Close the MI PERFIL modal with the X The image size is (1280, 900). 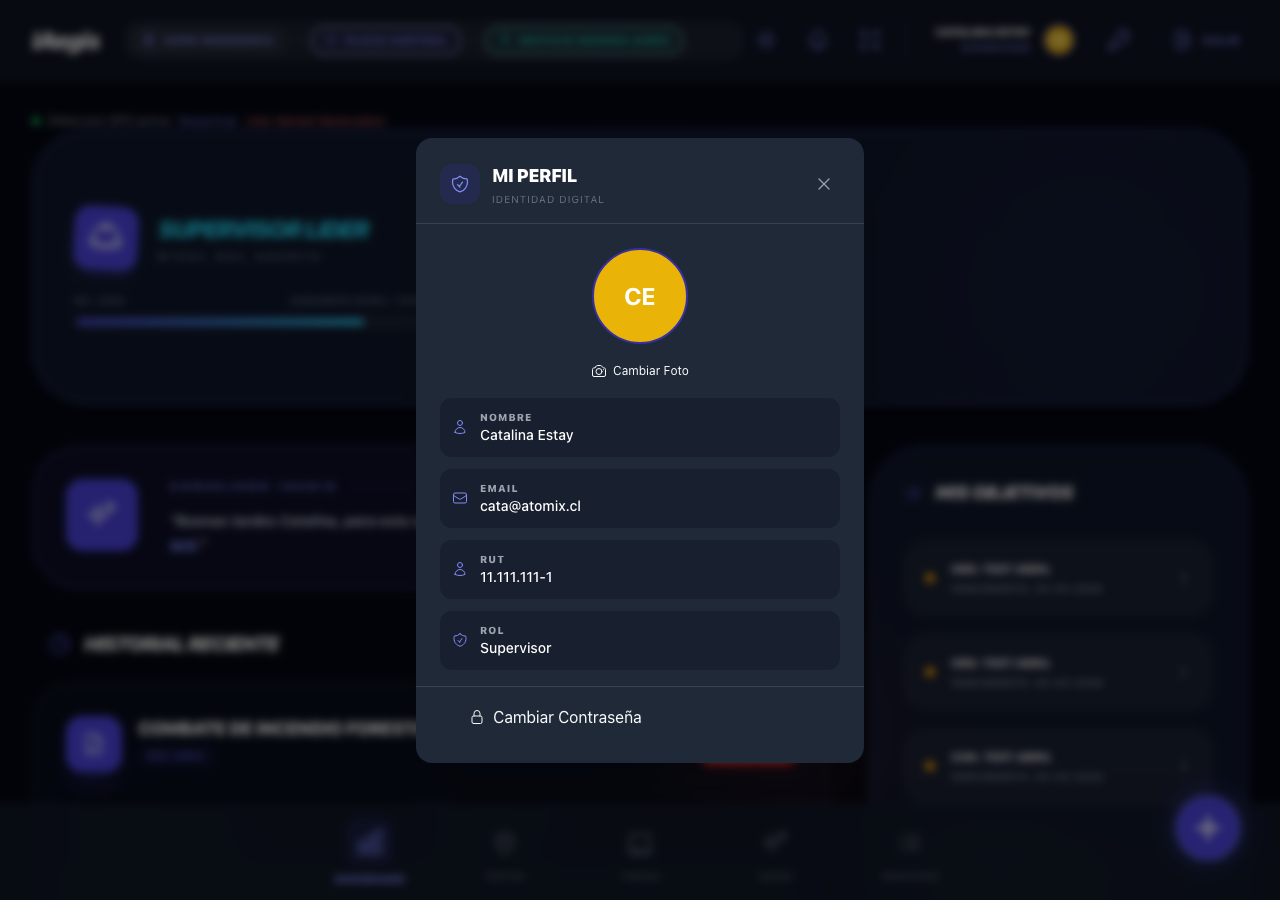823,184
